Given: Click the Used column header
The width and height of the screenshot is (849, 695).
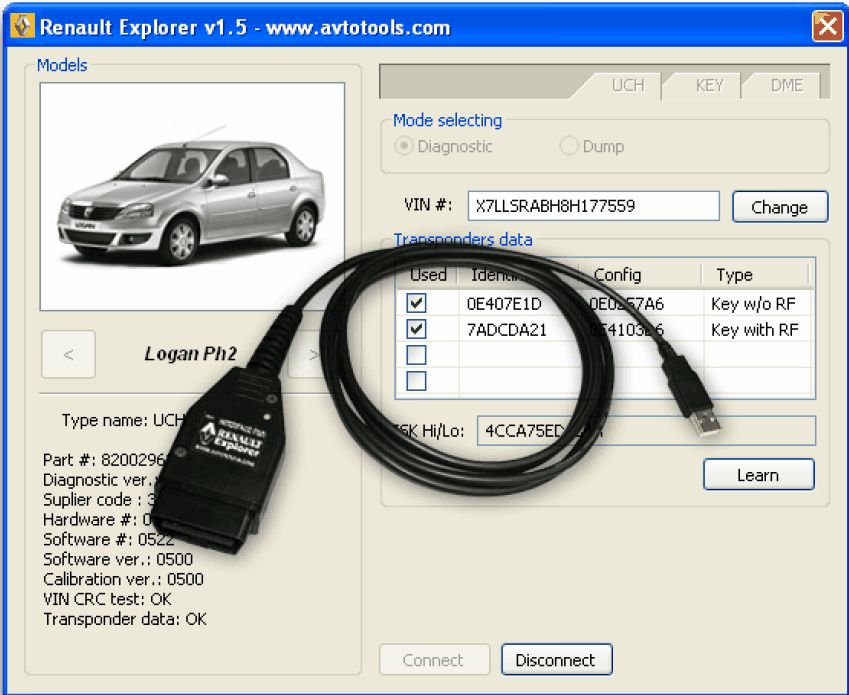Looking at the screenshot, I should 428,275.
